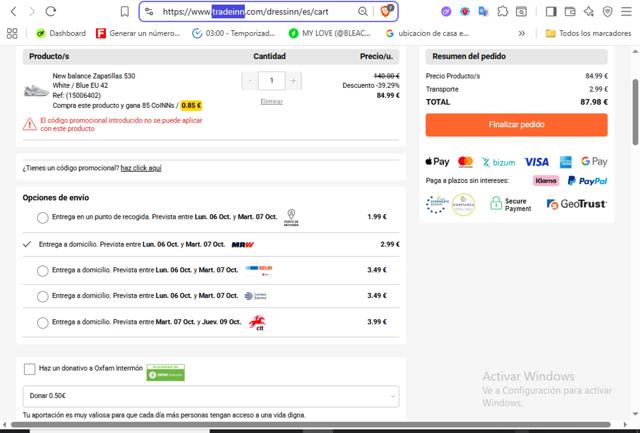Click the Apple Pay logo

point(437,162)
